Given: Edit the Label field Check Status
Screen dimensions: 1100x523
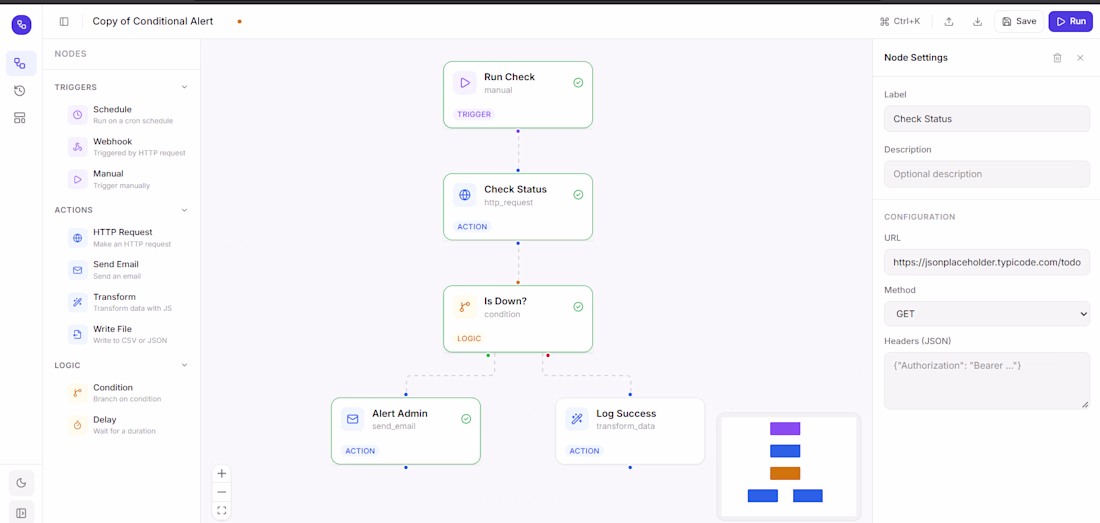Looking at the screenshot, I should tap(987, 118).
